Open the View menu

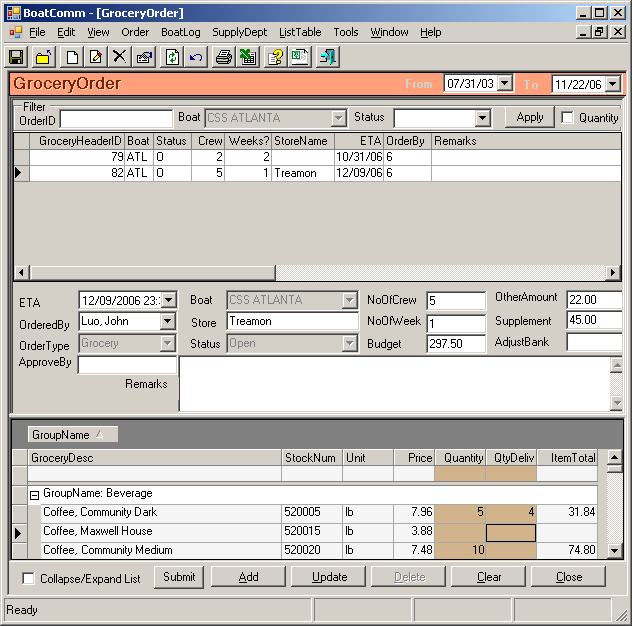pos(98,32)
